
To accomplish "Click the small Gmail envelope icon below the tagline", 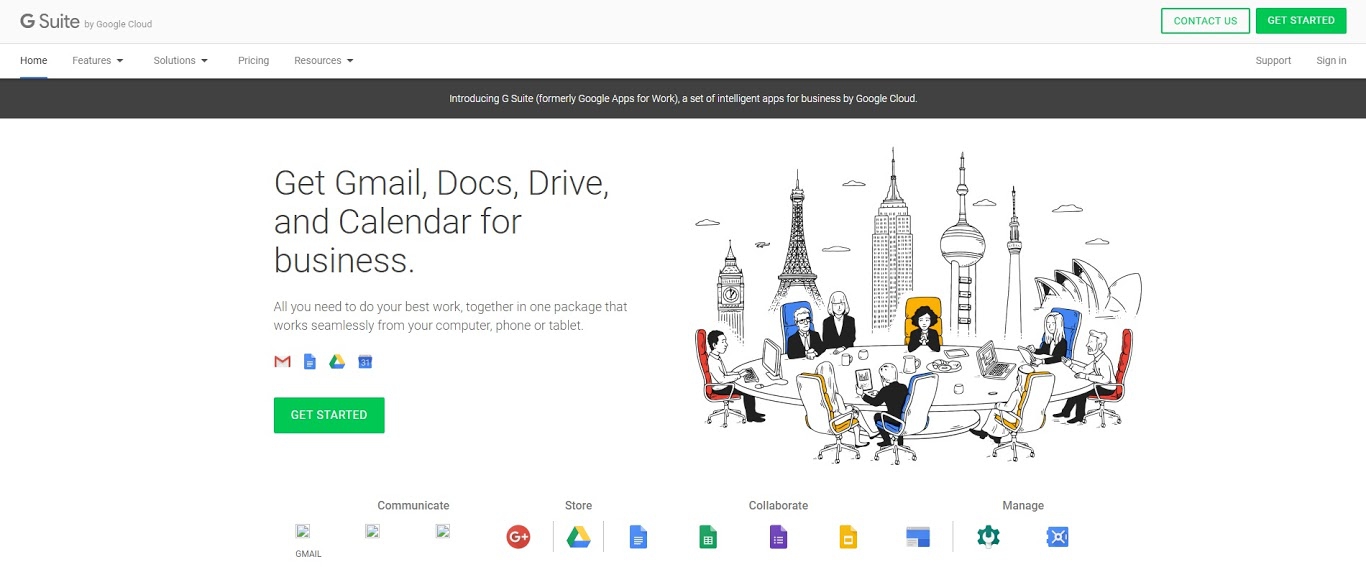I will [x=282, y=362].
